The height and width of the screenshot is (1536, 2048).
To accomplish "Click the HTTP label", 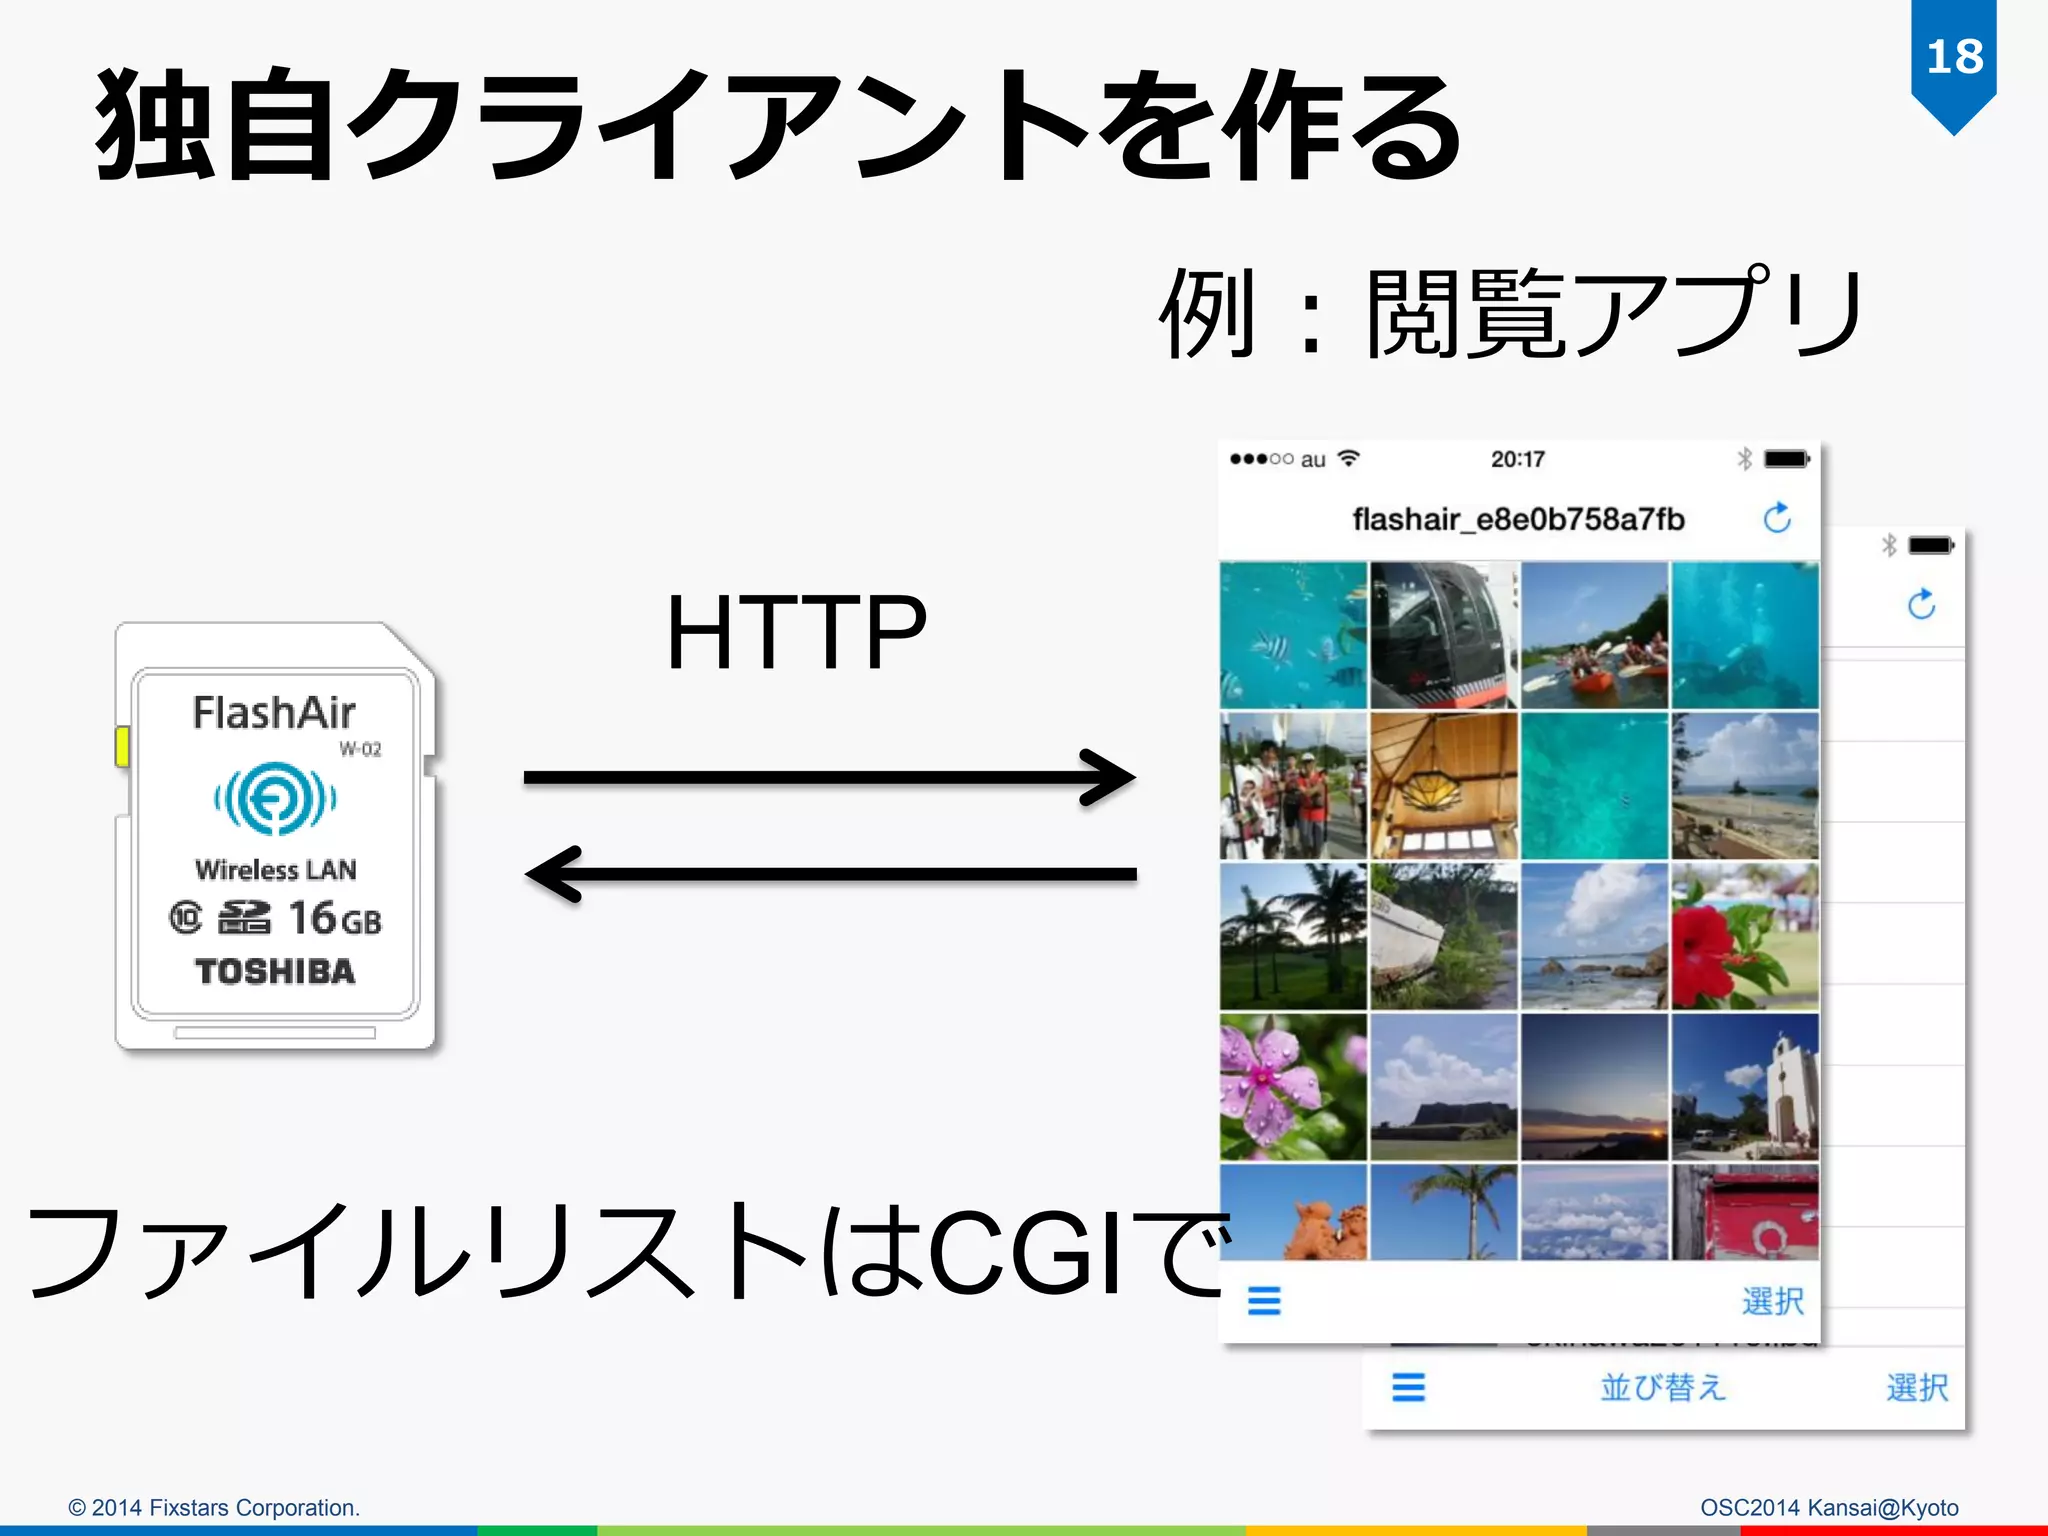I will (x=797, y=632).
